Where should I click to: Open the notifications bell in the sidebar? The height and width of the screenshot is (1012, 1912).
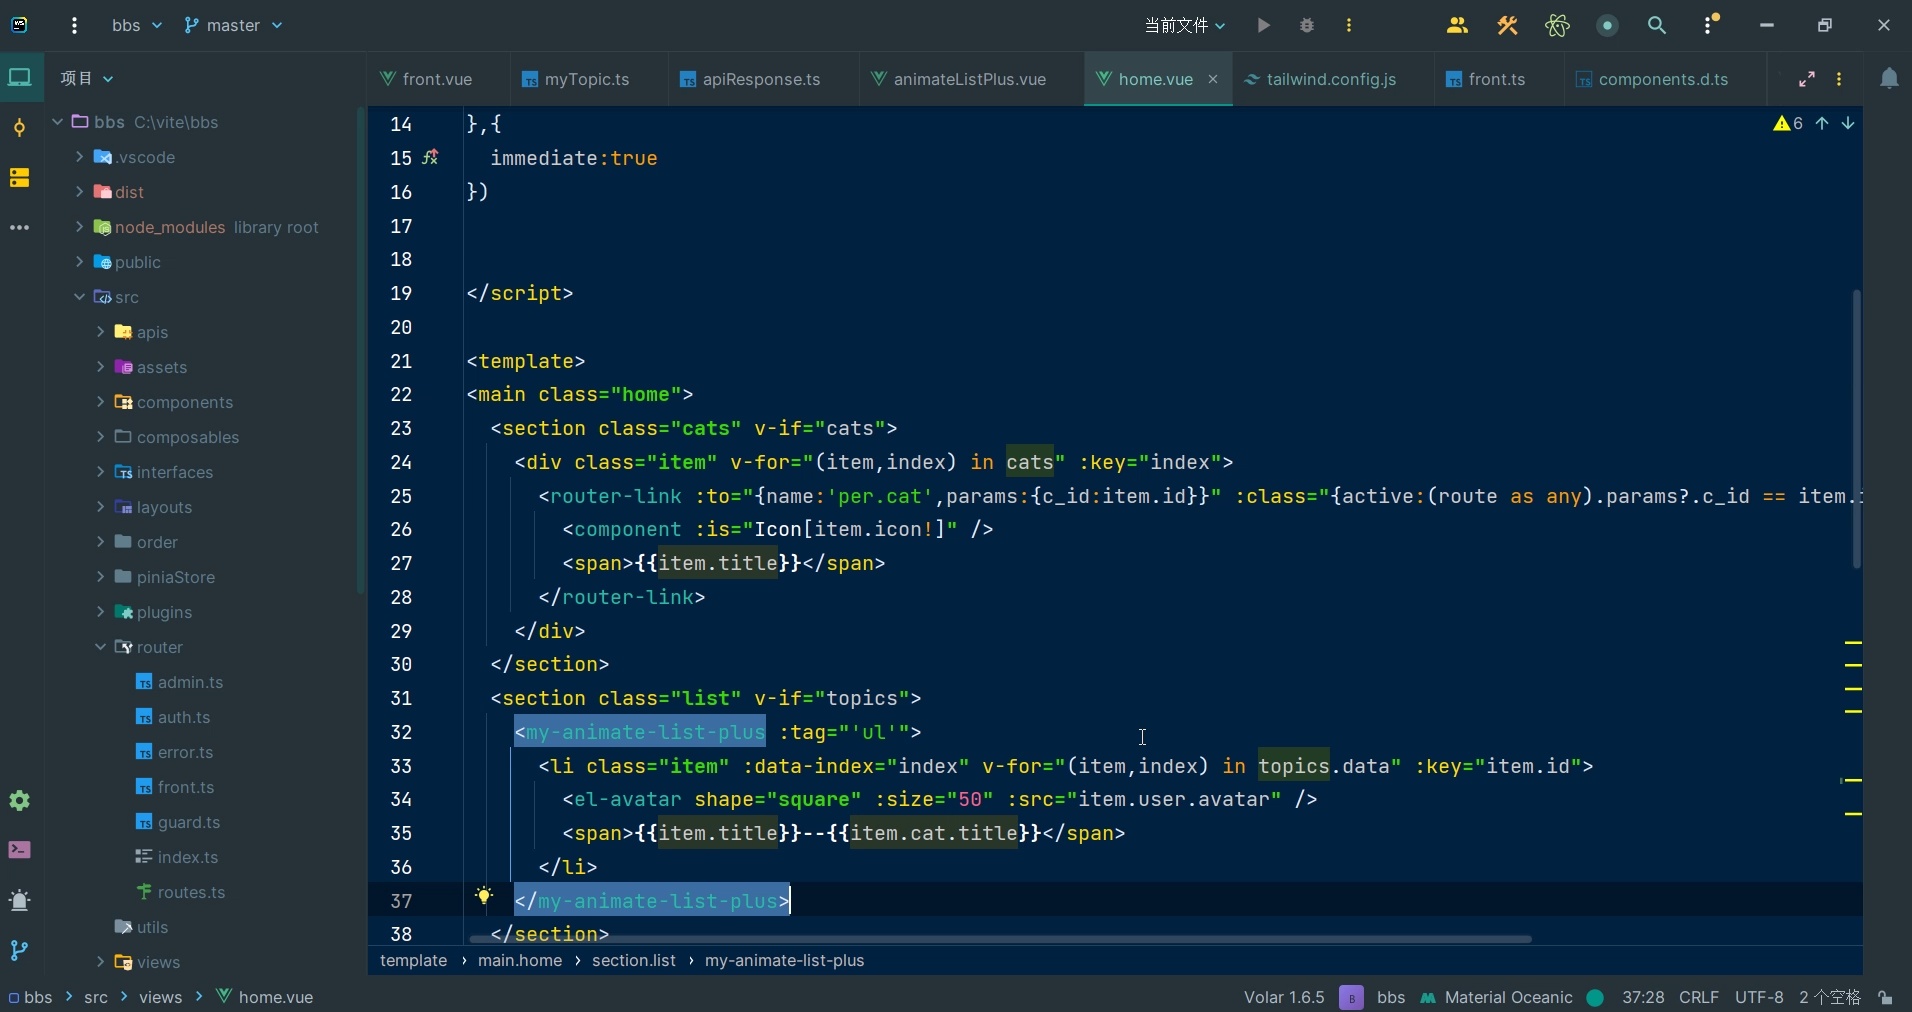tap(1889, 78)
